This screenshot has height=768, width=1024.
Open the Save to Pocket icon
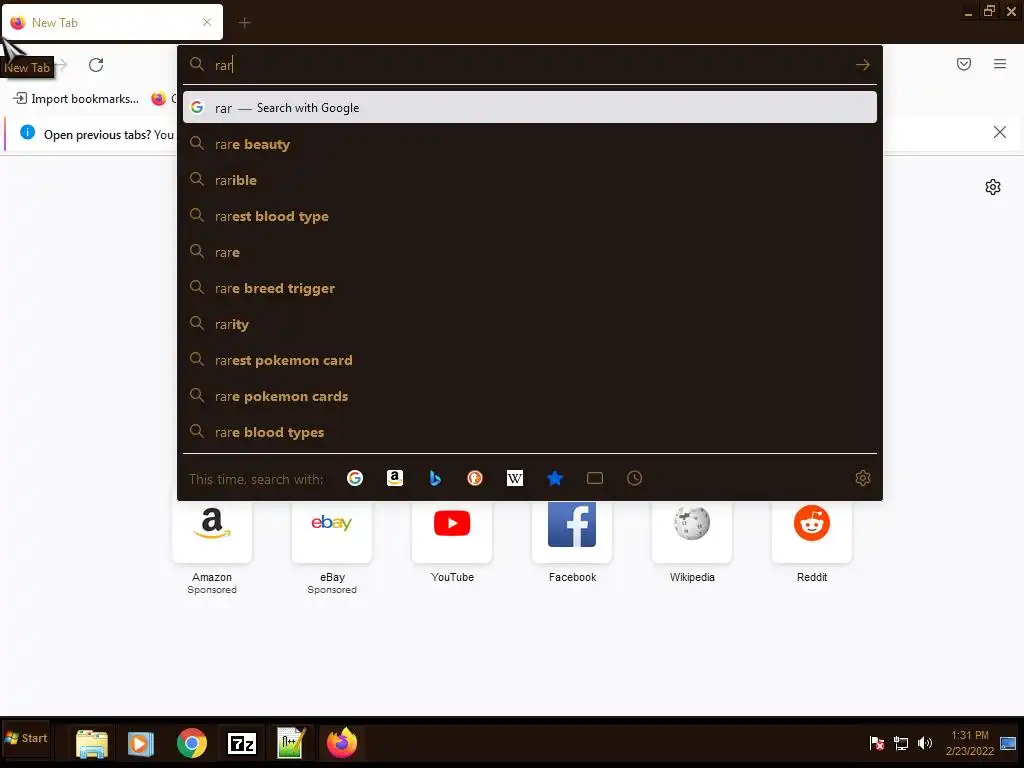[964, 64]
